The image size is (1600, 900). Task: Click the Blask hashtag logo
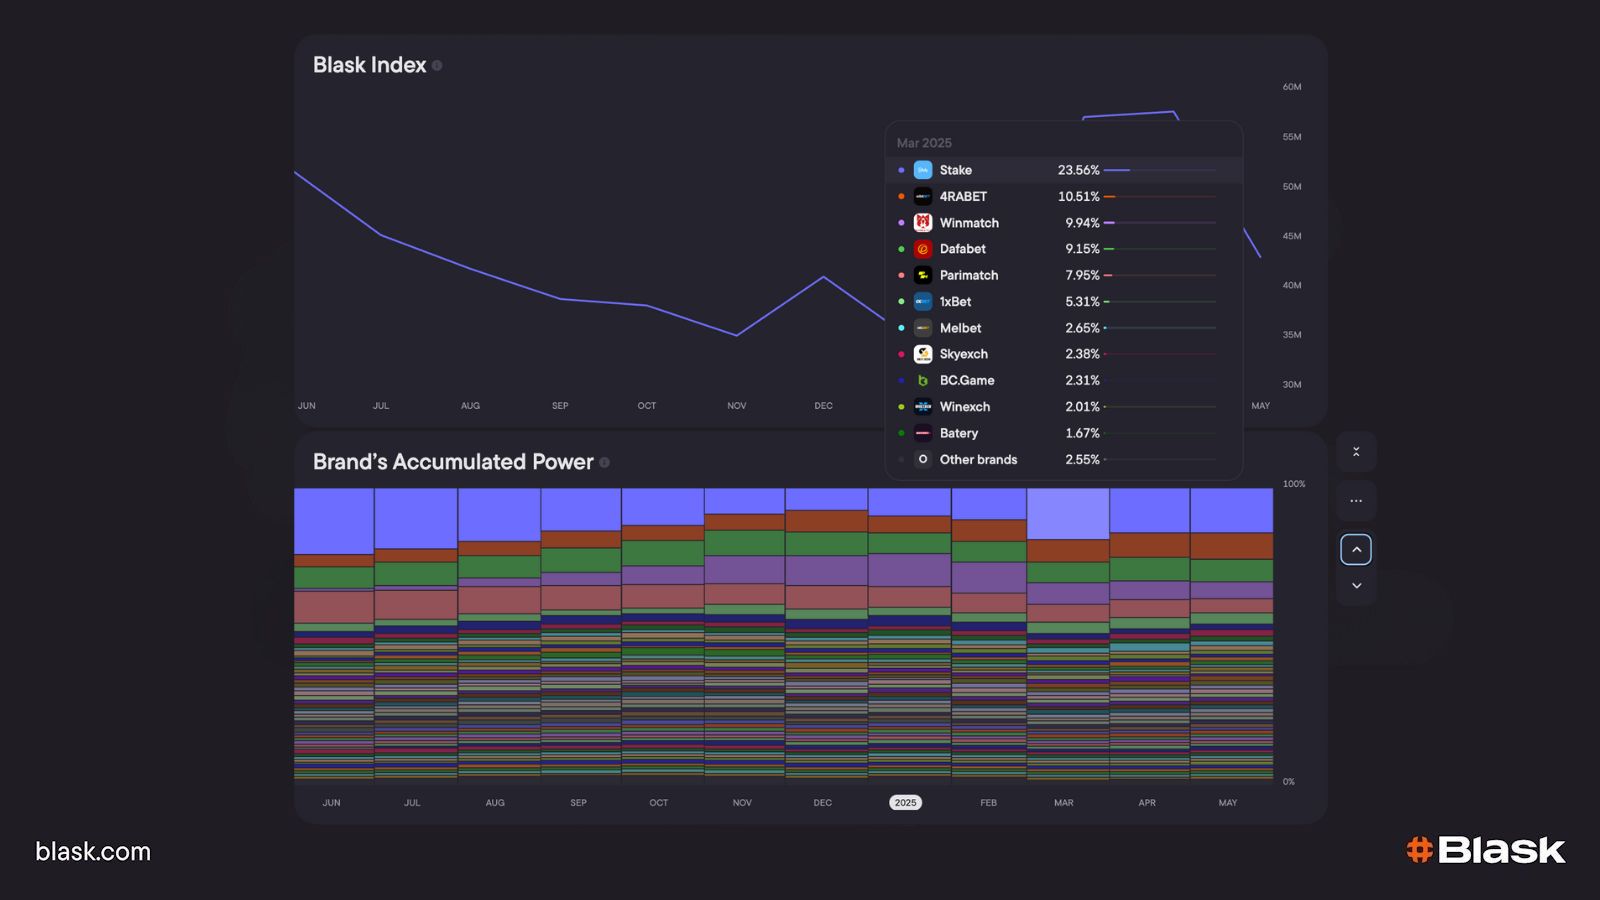pos(1419,850)
